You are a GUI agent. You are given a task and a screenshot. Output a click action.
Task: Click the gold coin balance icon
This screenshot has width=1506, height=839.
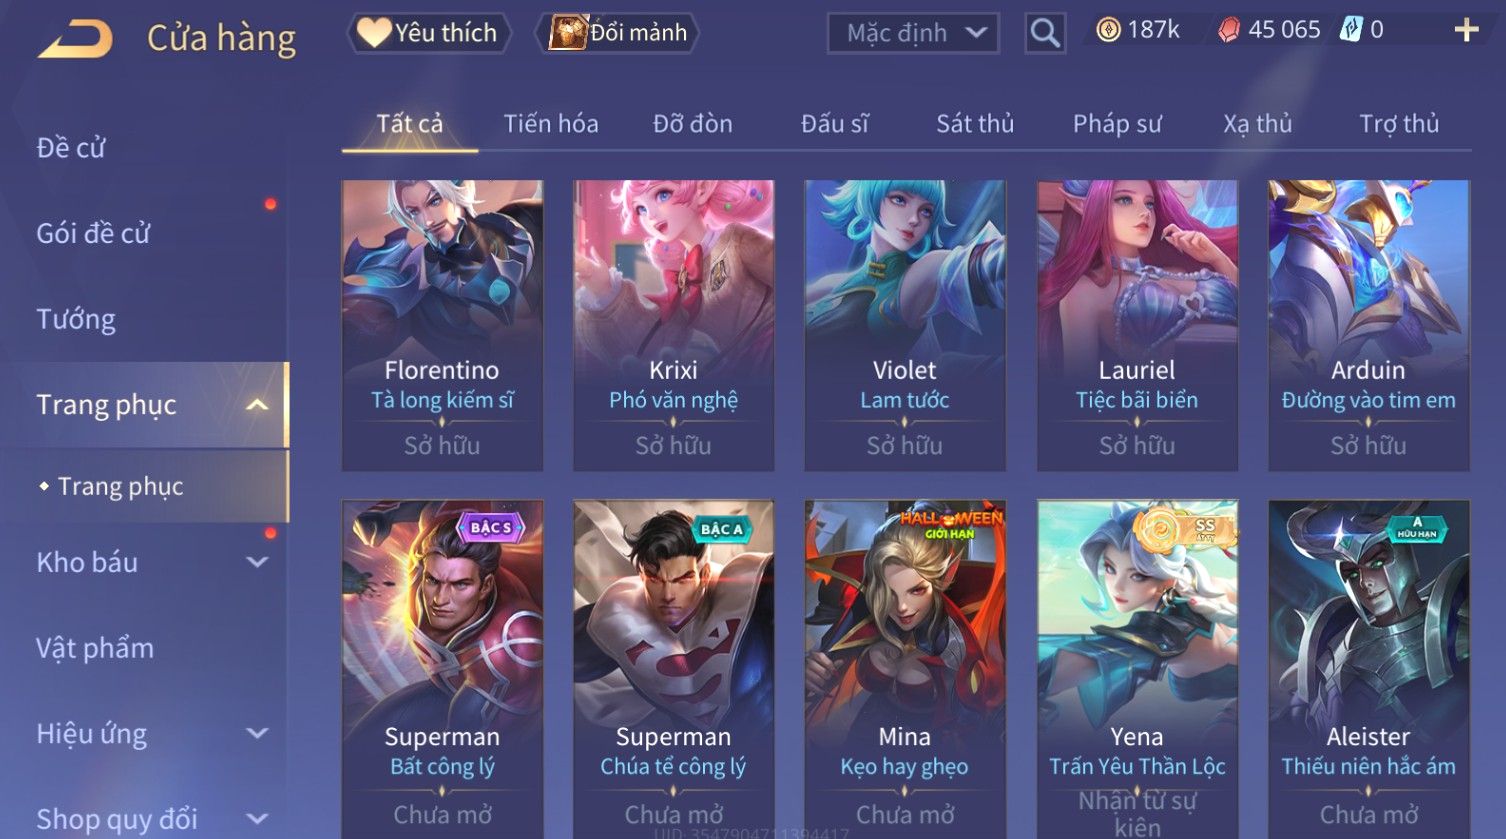click(1108, 30)
